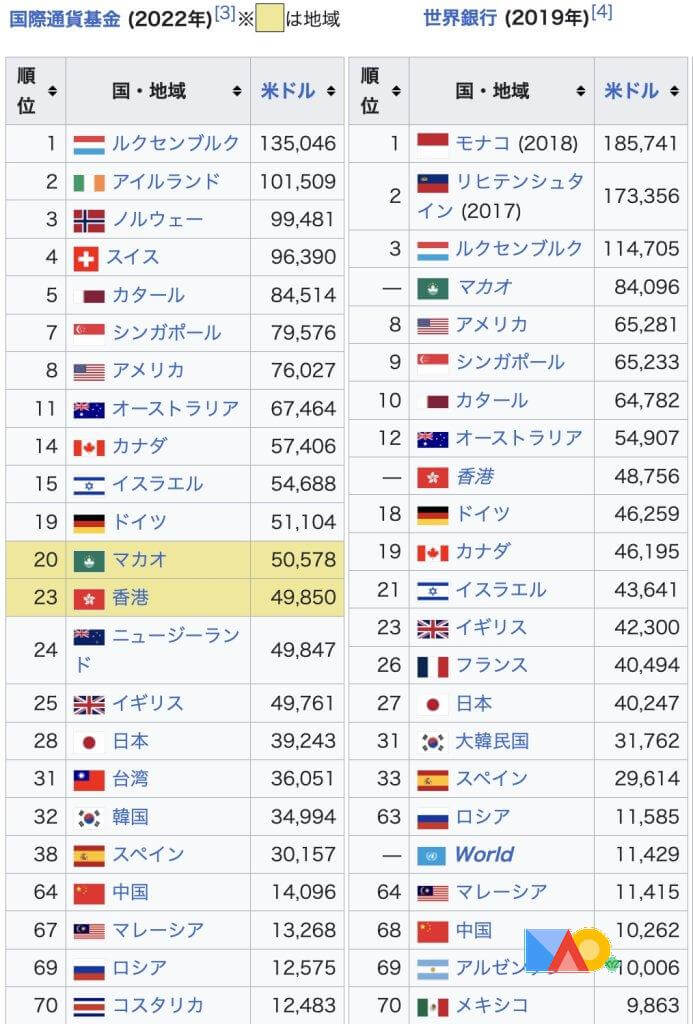
Task: Open the アイルランド country link
Action: coord(165,182)
